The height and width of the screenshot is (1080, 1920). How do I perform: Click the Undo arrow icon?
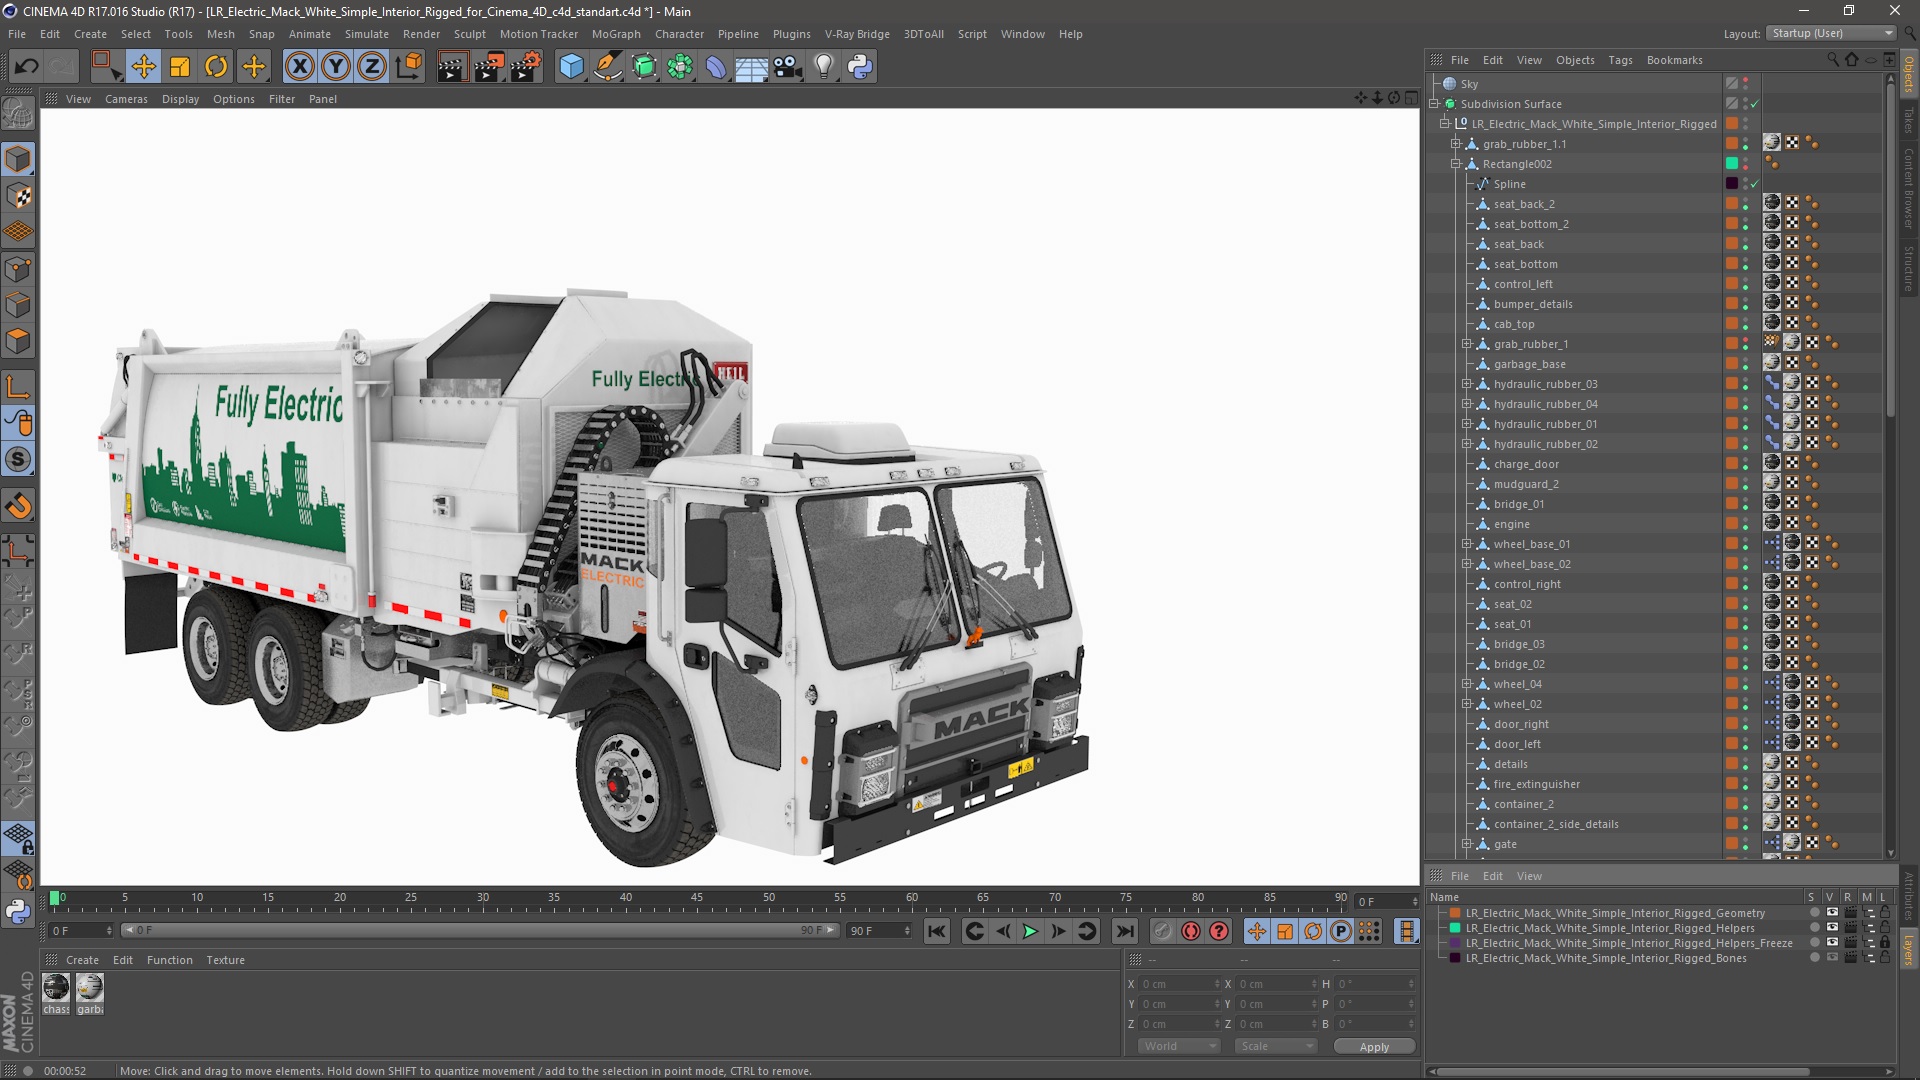pos(27,67)
